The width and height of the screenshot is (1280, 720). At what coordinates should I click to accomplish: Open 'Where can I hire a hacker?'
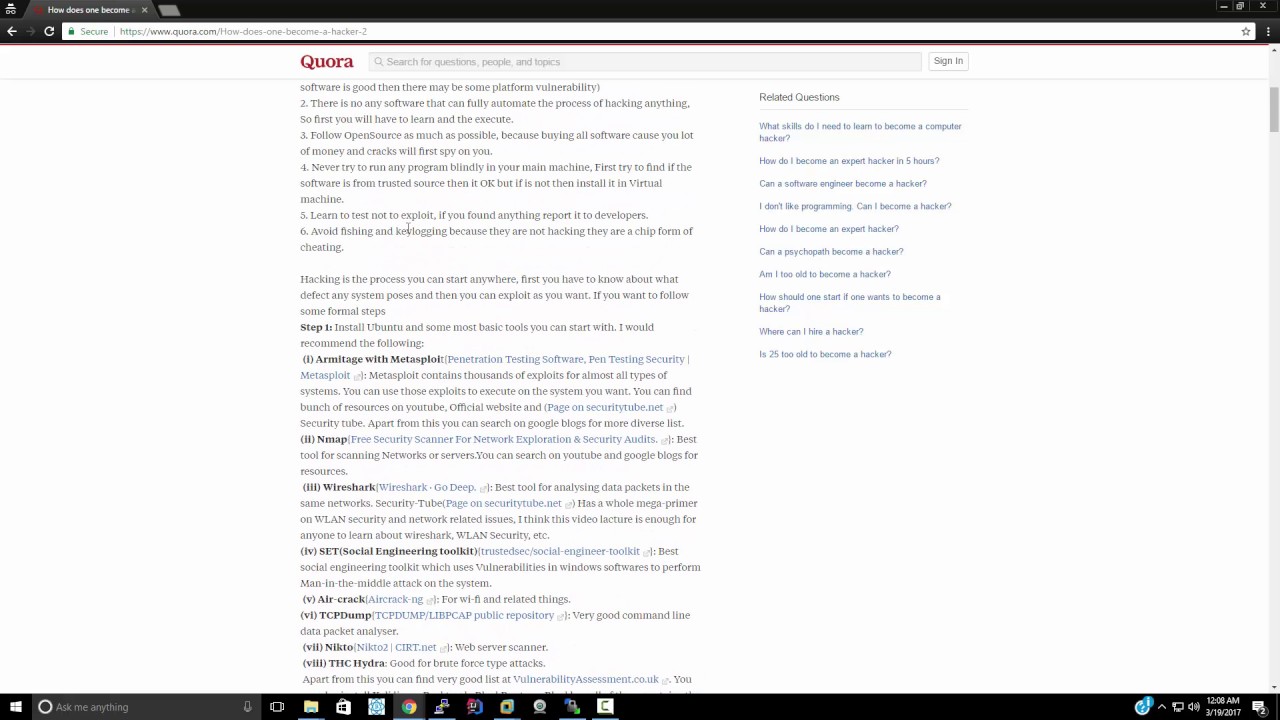811,331
